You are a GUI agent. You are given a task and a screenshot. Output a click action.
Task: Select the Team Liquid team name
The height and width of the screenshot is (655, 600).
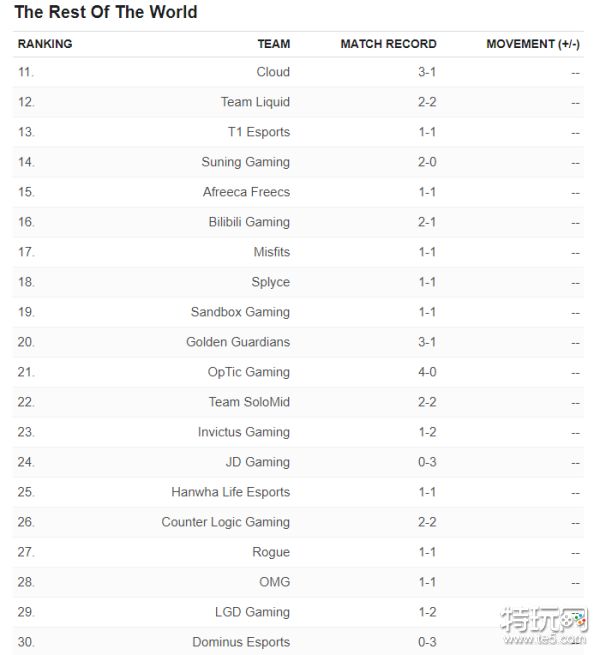[x=255, y=102]
